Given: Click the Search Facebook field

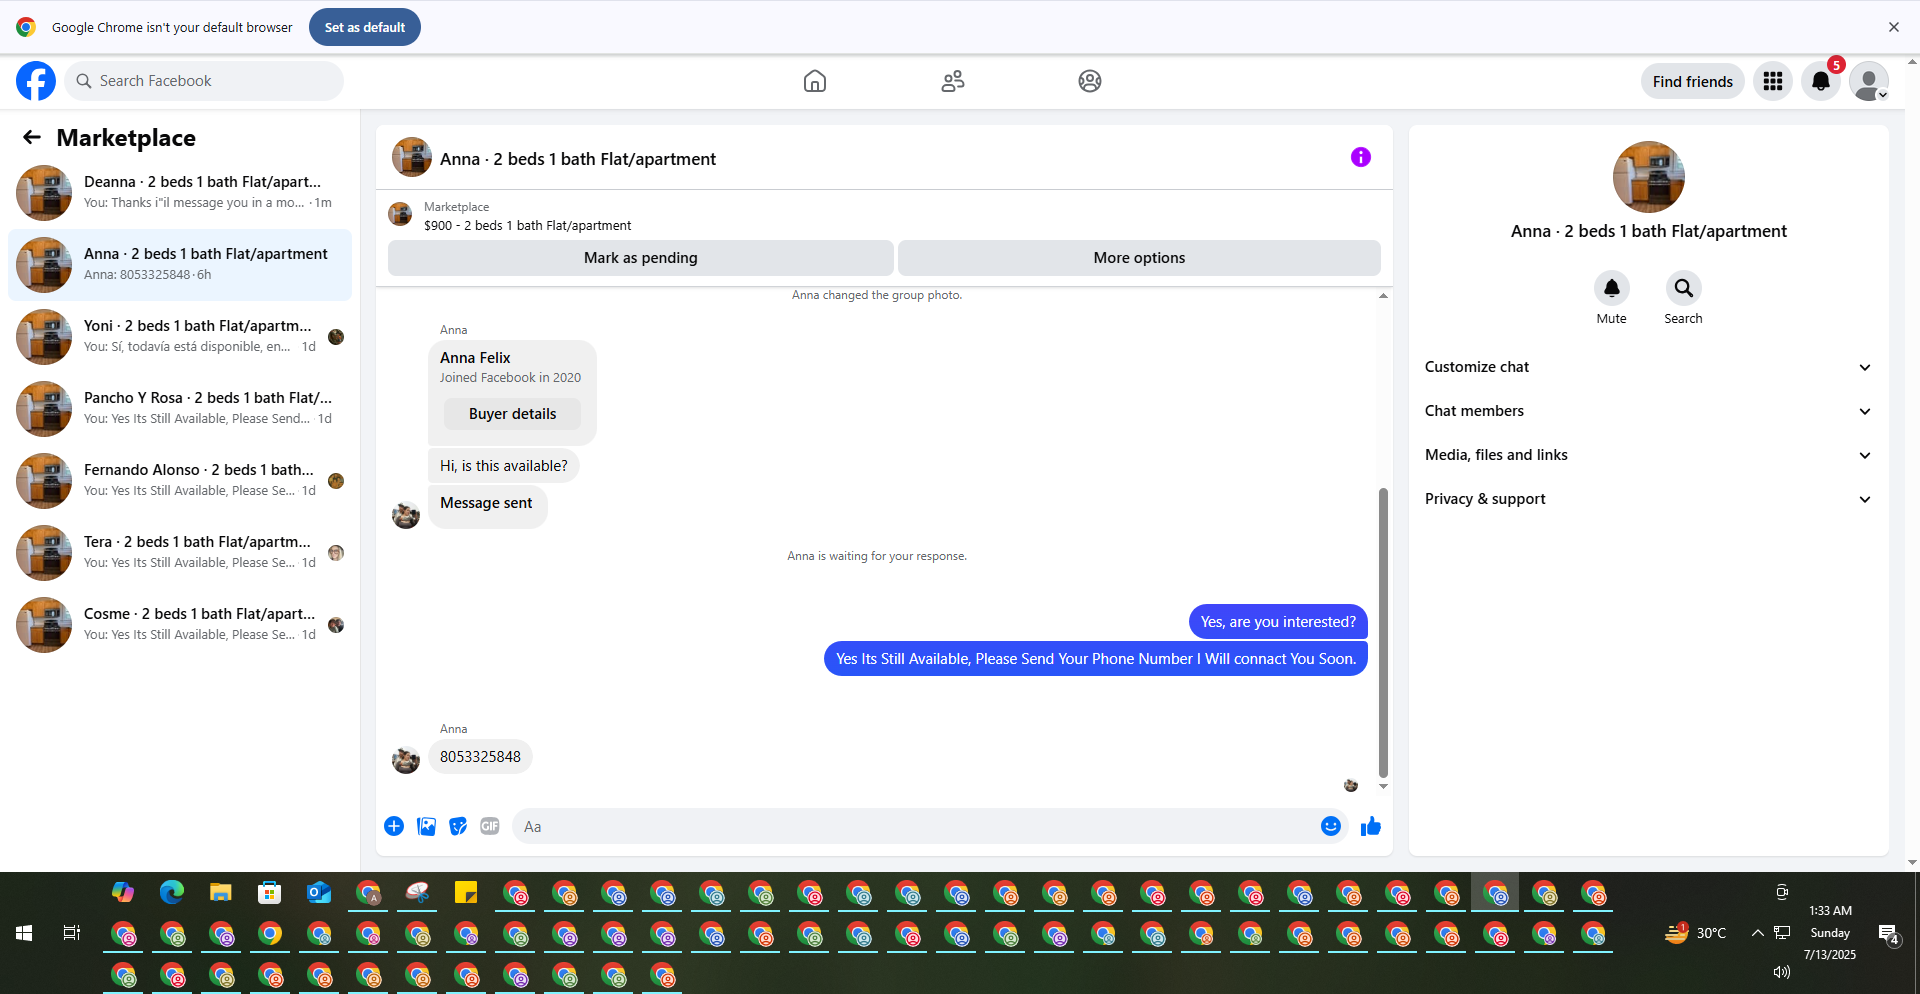Looking at the screenshot, I should click(x=205, y=81).
